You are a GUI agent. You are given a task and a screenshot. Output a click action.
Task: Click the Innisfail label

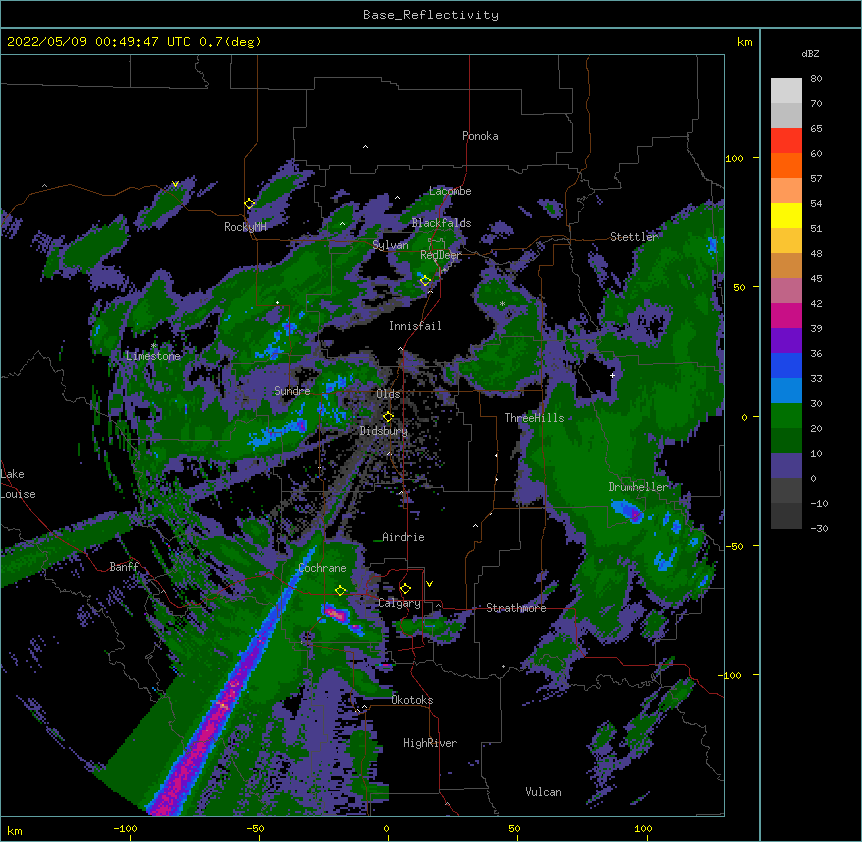pyautogui.click(x=415, y=326)
